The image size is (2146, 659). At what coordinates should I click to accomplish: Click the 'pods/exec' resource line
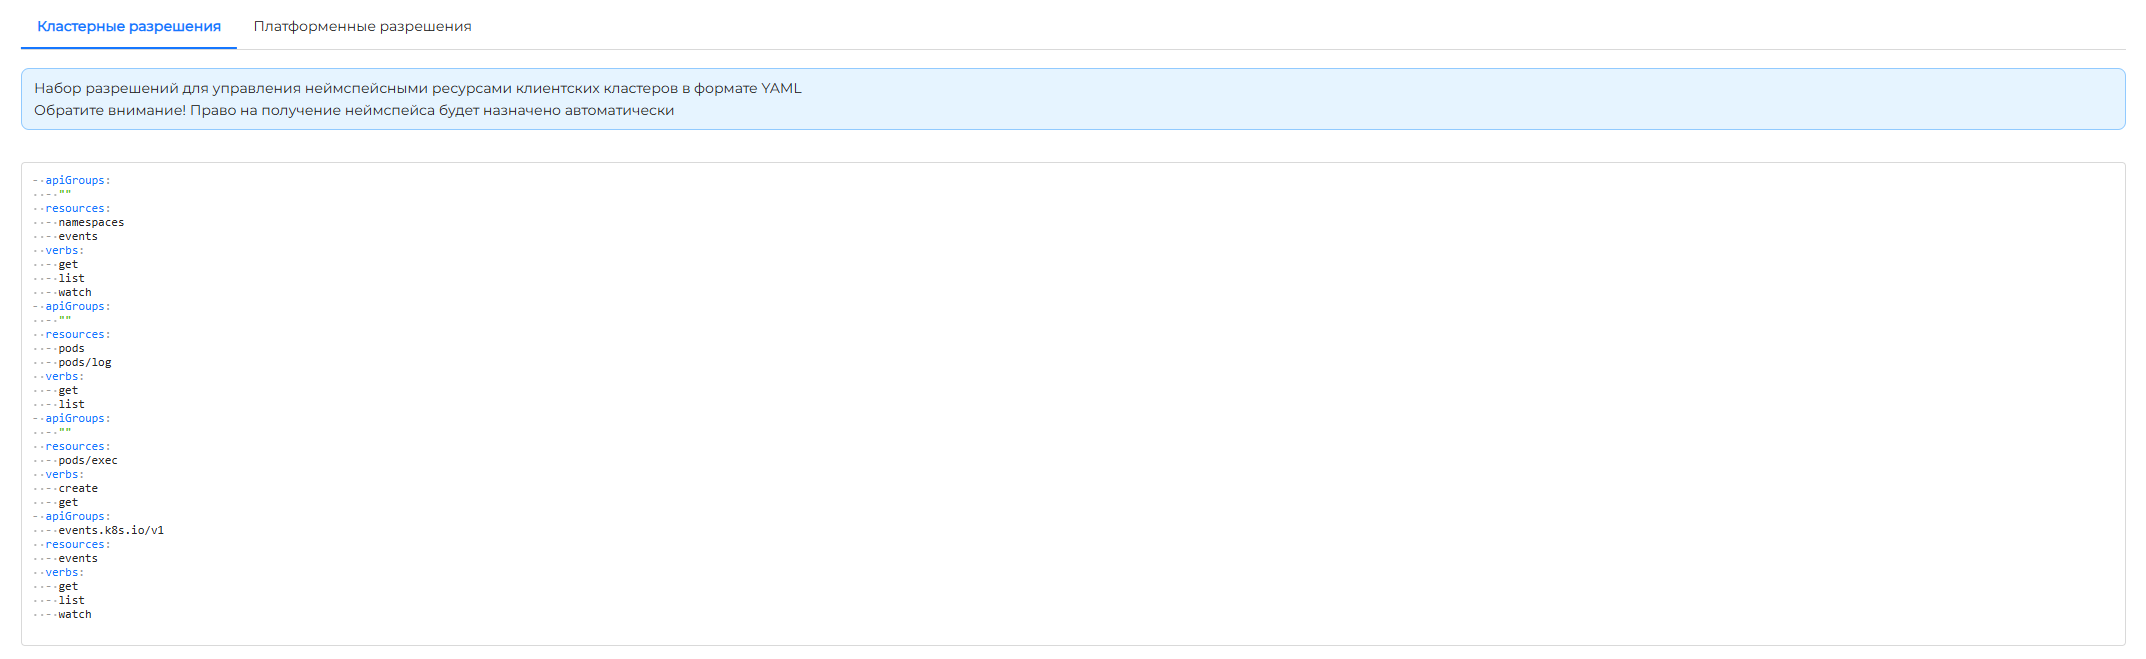pos(88,460)
